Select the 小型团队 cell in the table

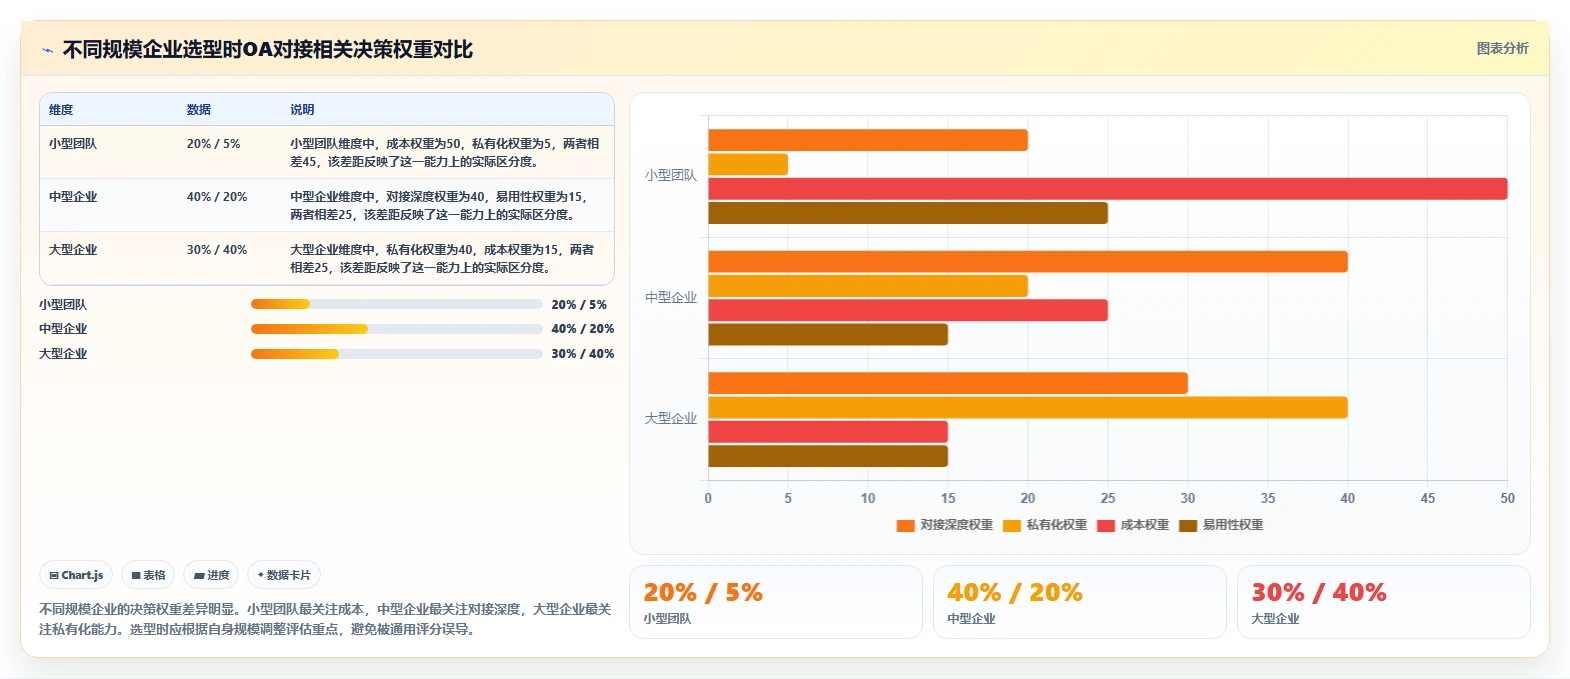[x=73, y=144]
